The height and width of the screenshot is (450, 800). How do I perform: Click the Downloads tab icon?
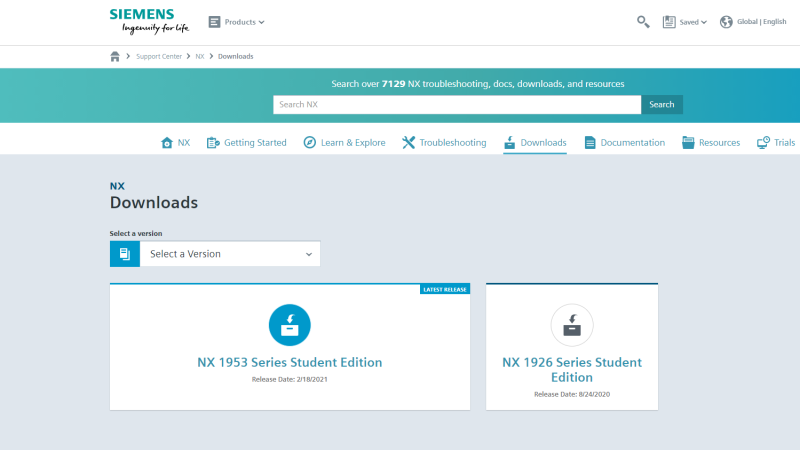[x=509, y=142]
